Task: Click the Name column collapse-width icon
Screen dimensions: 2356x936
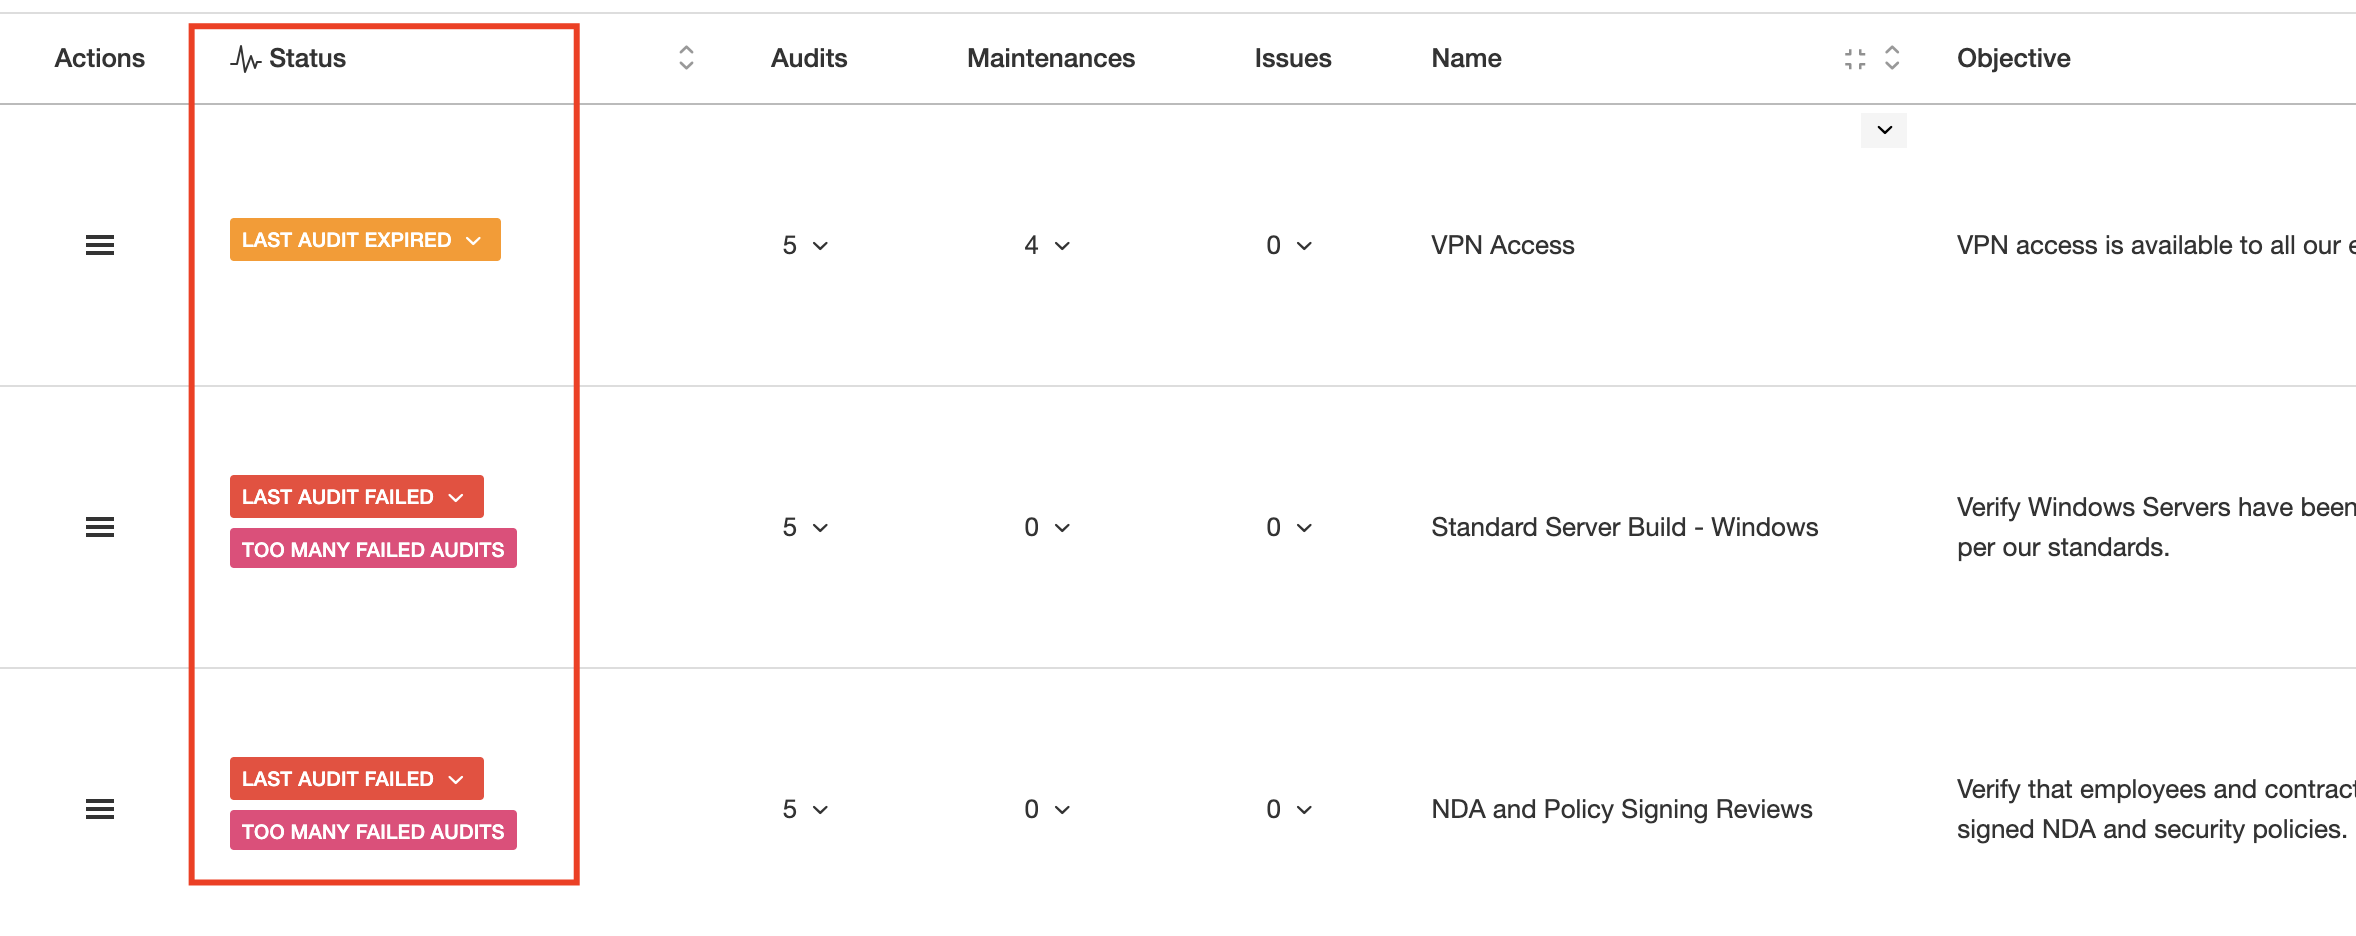Action: (x=1855, y=59)
